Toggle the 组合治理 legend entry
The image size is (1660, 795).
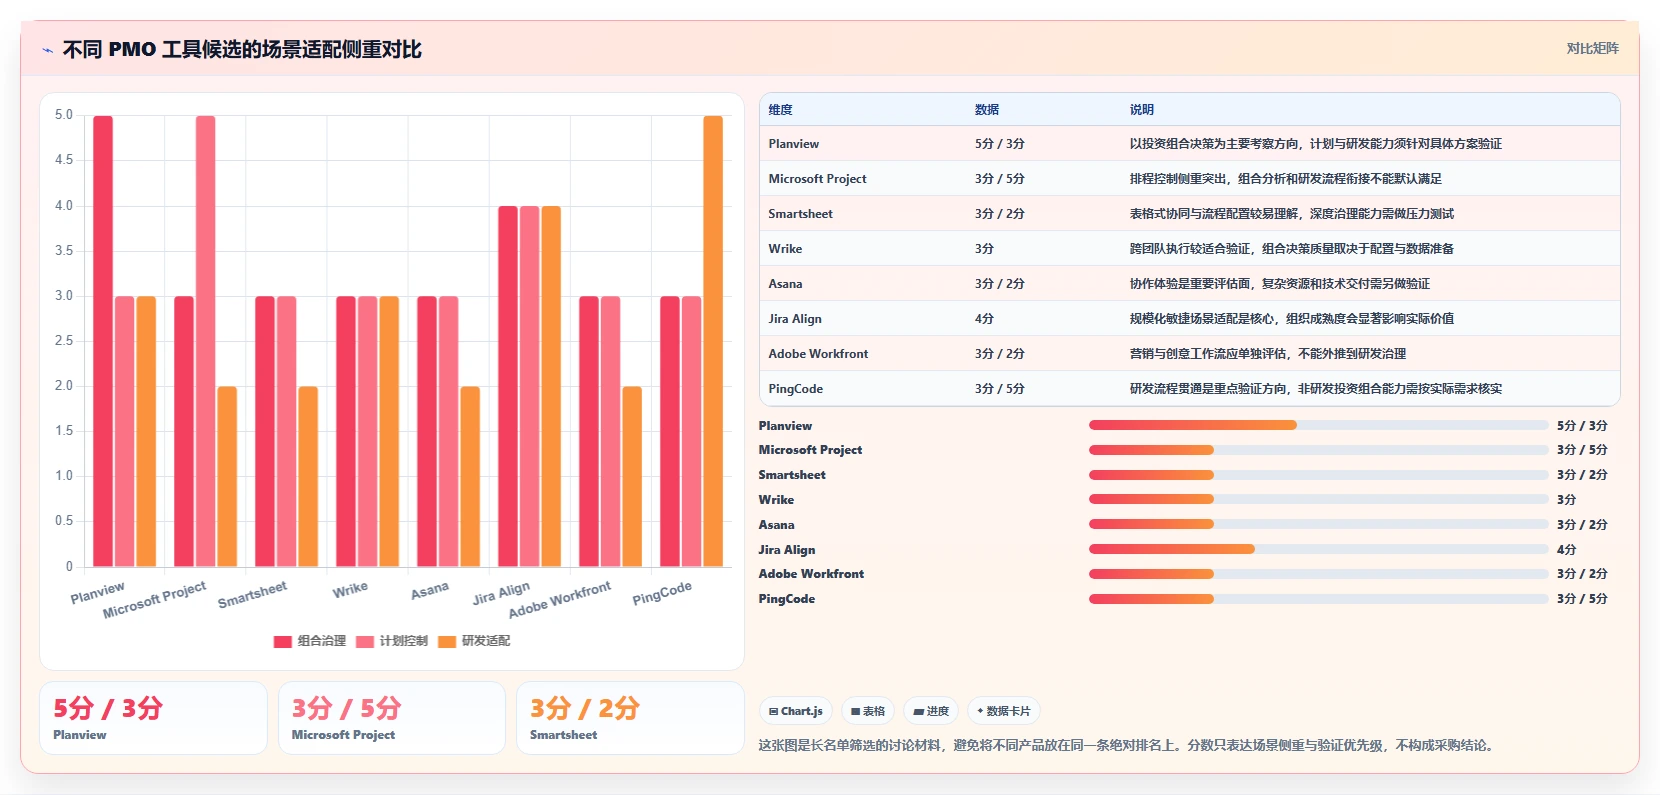[310, 641]
